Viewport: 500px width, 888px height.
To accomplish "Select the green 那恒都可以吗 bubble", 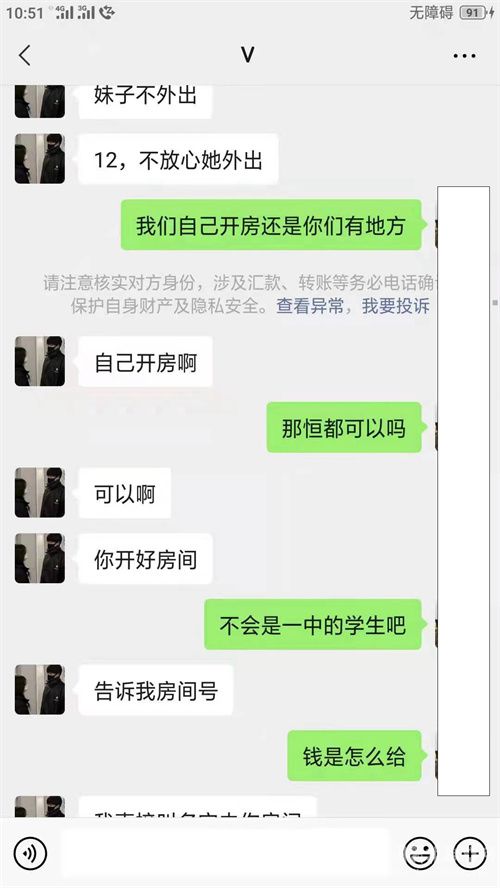I will (344, 428).
